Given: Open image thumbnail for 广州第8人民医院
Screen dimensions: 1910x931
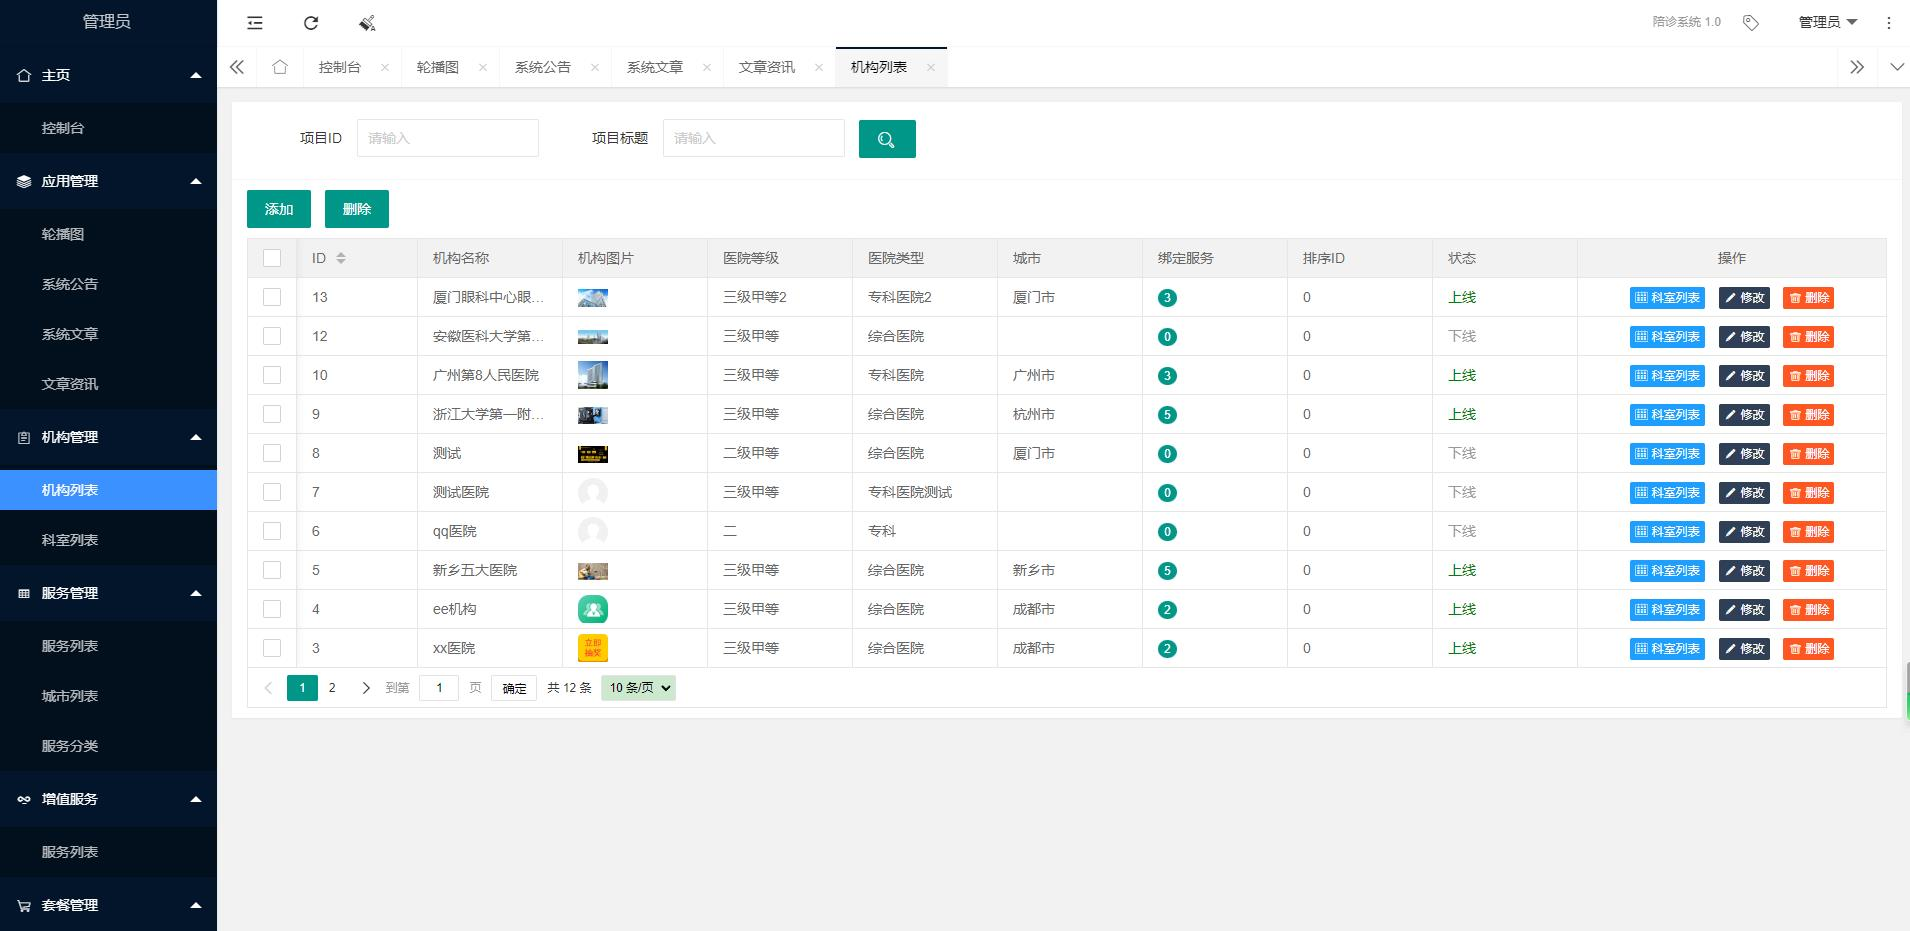Looking at the screenshot, I should click(x=593, y=375).
